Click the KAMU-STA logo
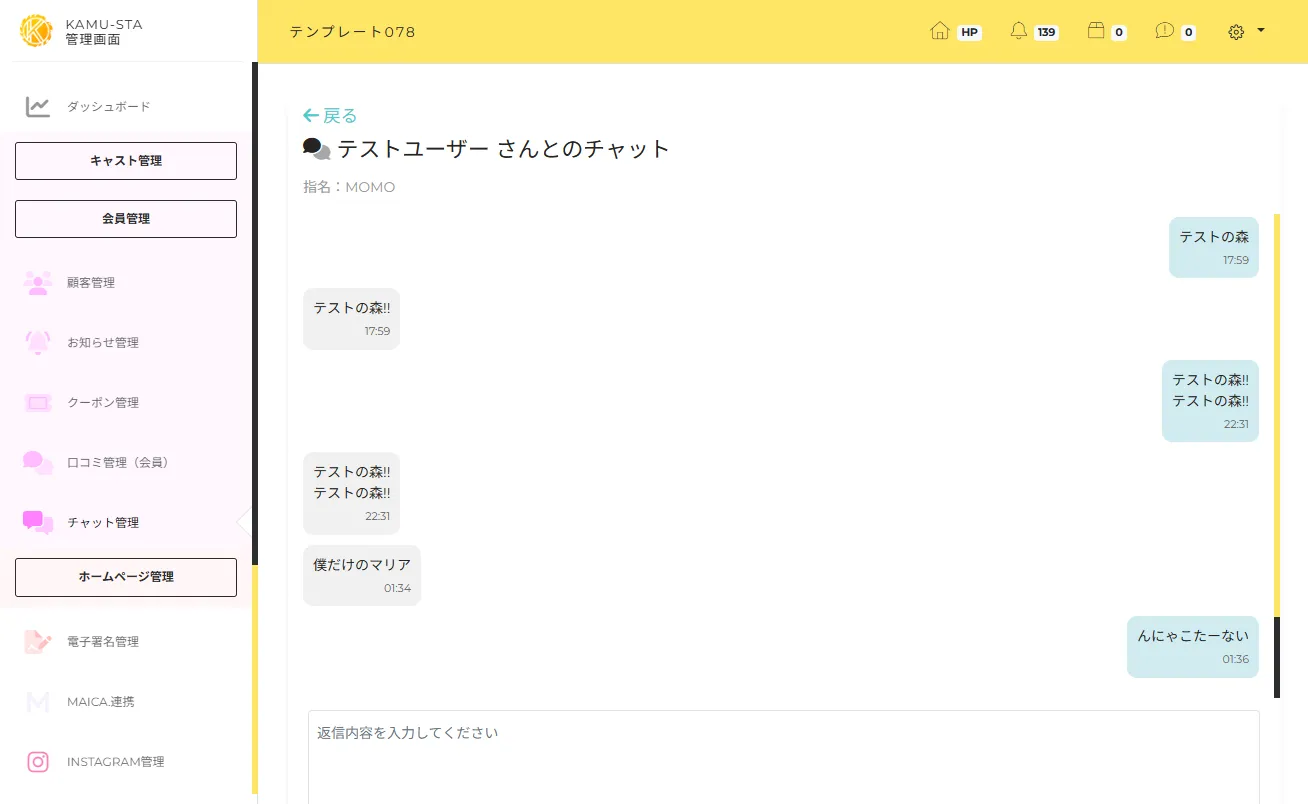This screenshot has height=804, width=1308. pyautogui.click(x=36, y=31)
